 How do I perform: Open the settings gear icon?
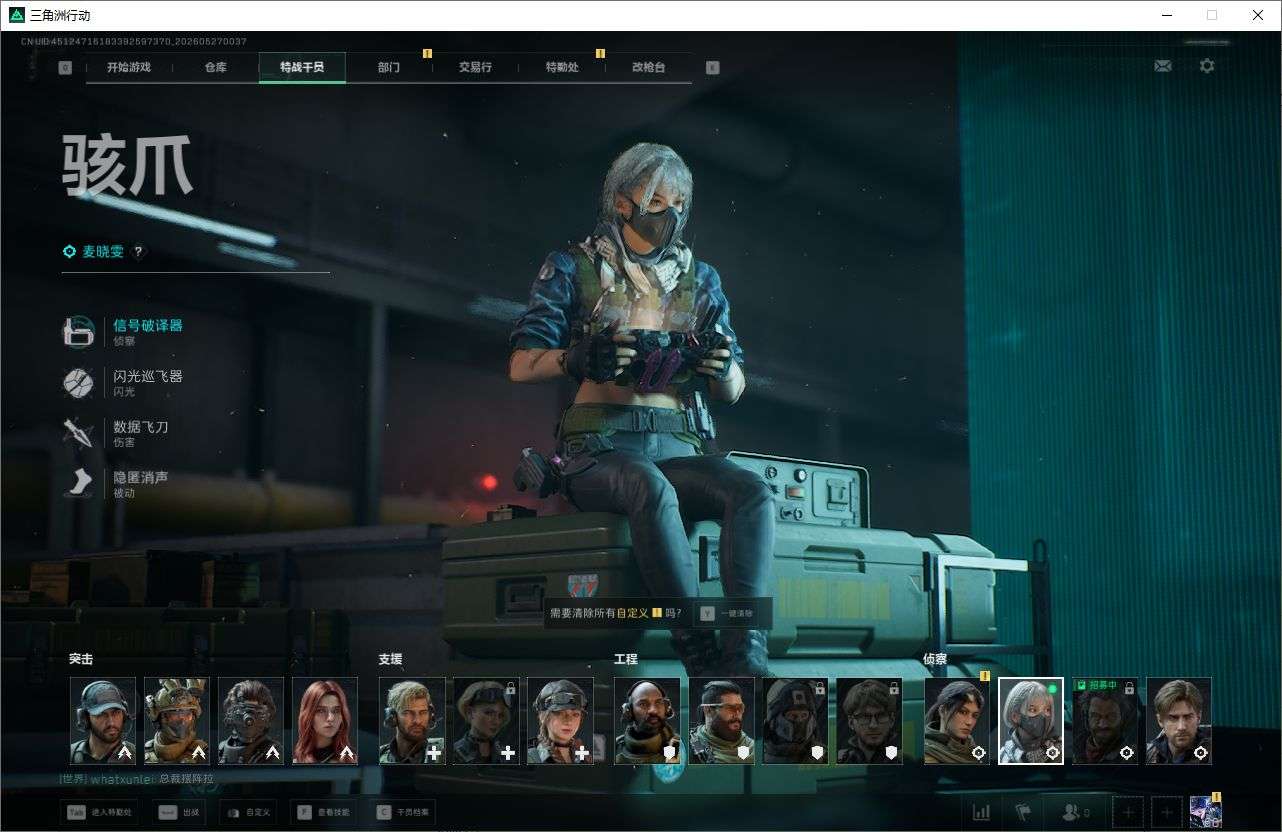click(1207, 66)
